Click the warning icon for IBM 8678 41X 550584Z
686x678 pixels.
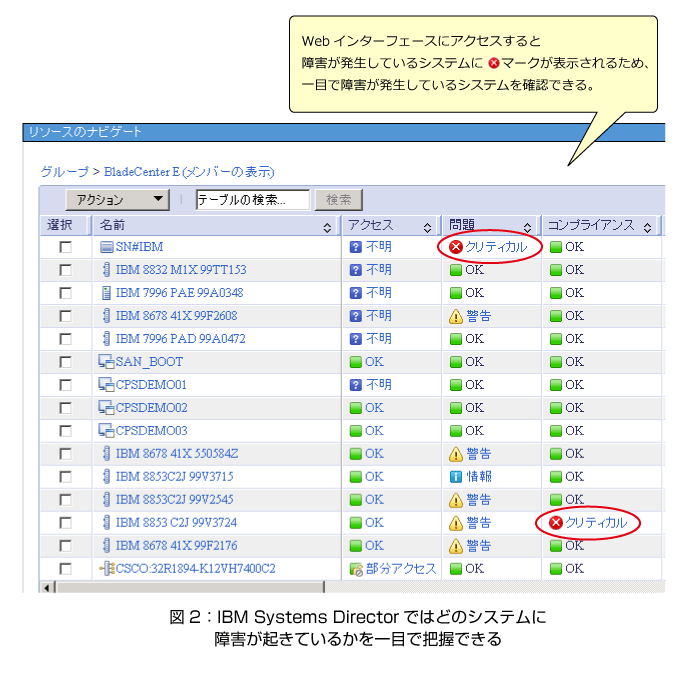(456, 454)
